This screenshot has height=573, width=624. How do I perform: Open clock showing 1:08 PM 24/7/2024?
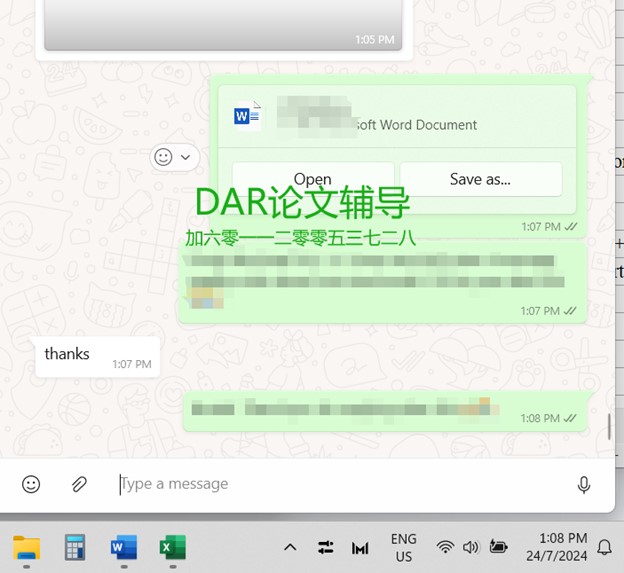point(557,547)
